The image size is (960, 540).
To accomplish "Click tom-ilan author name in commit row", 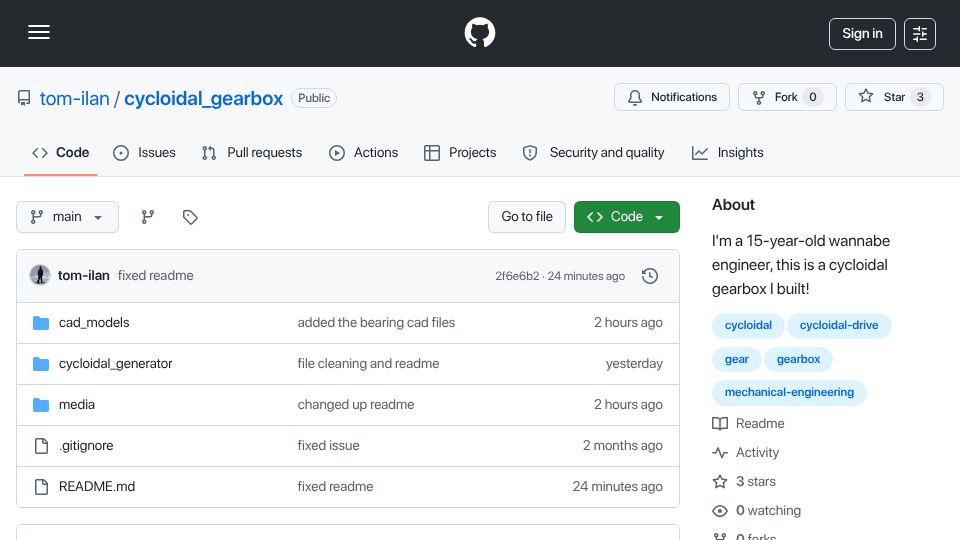I will 84,276.
